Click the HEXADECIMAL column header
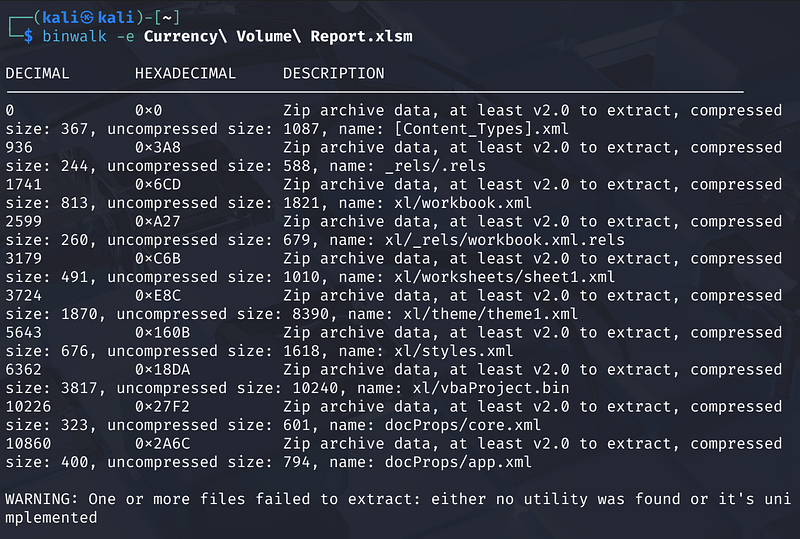The height and width of the screenshot is (539, 800). (x=186, y=73)
